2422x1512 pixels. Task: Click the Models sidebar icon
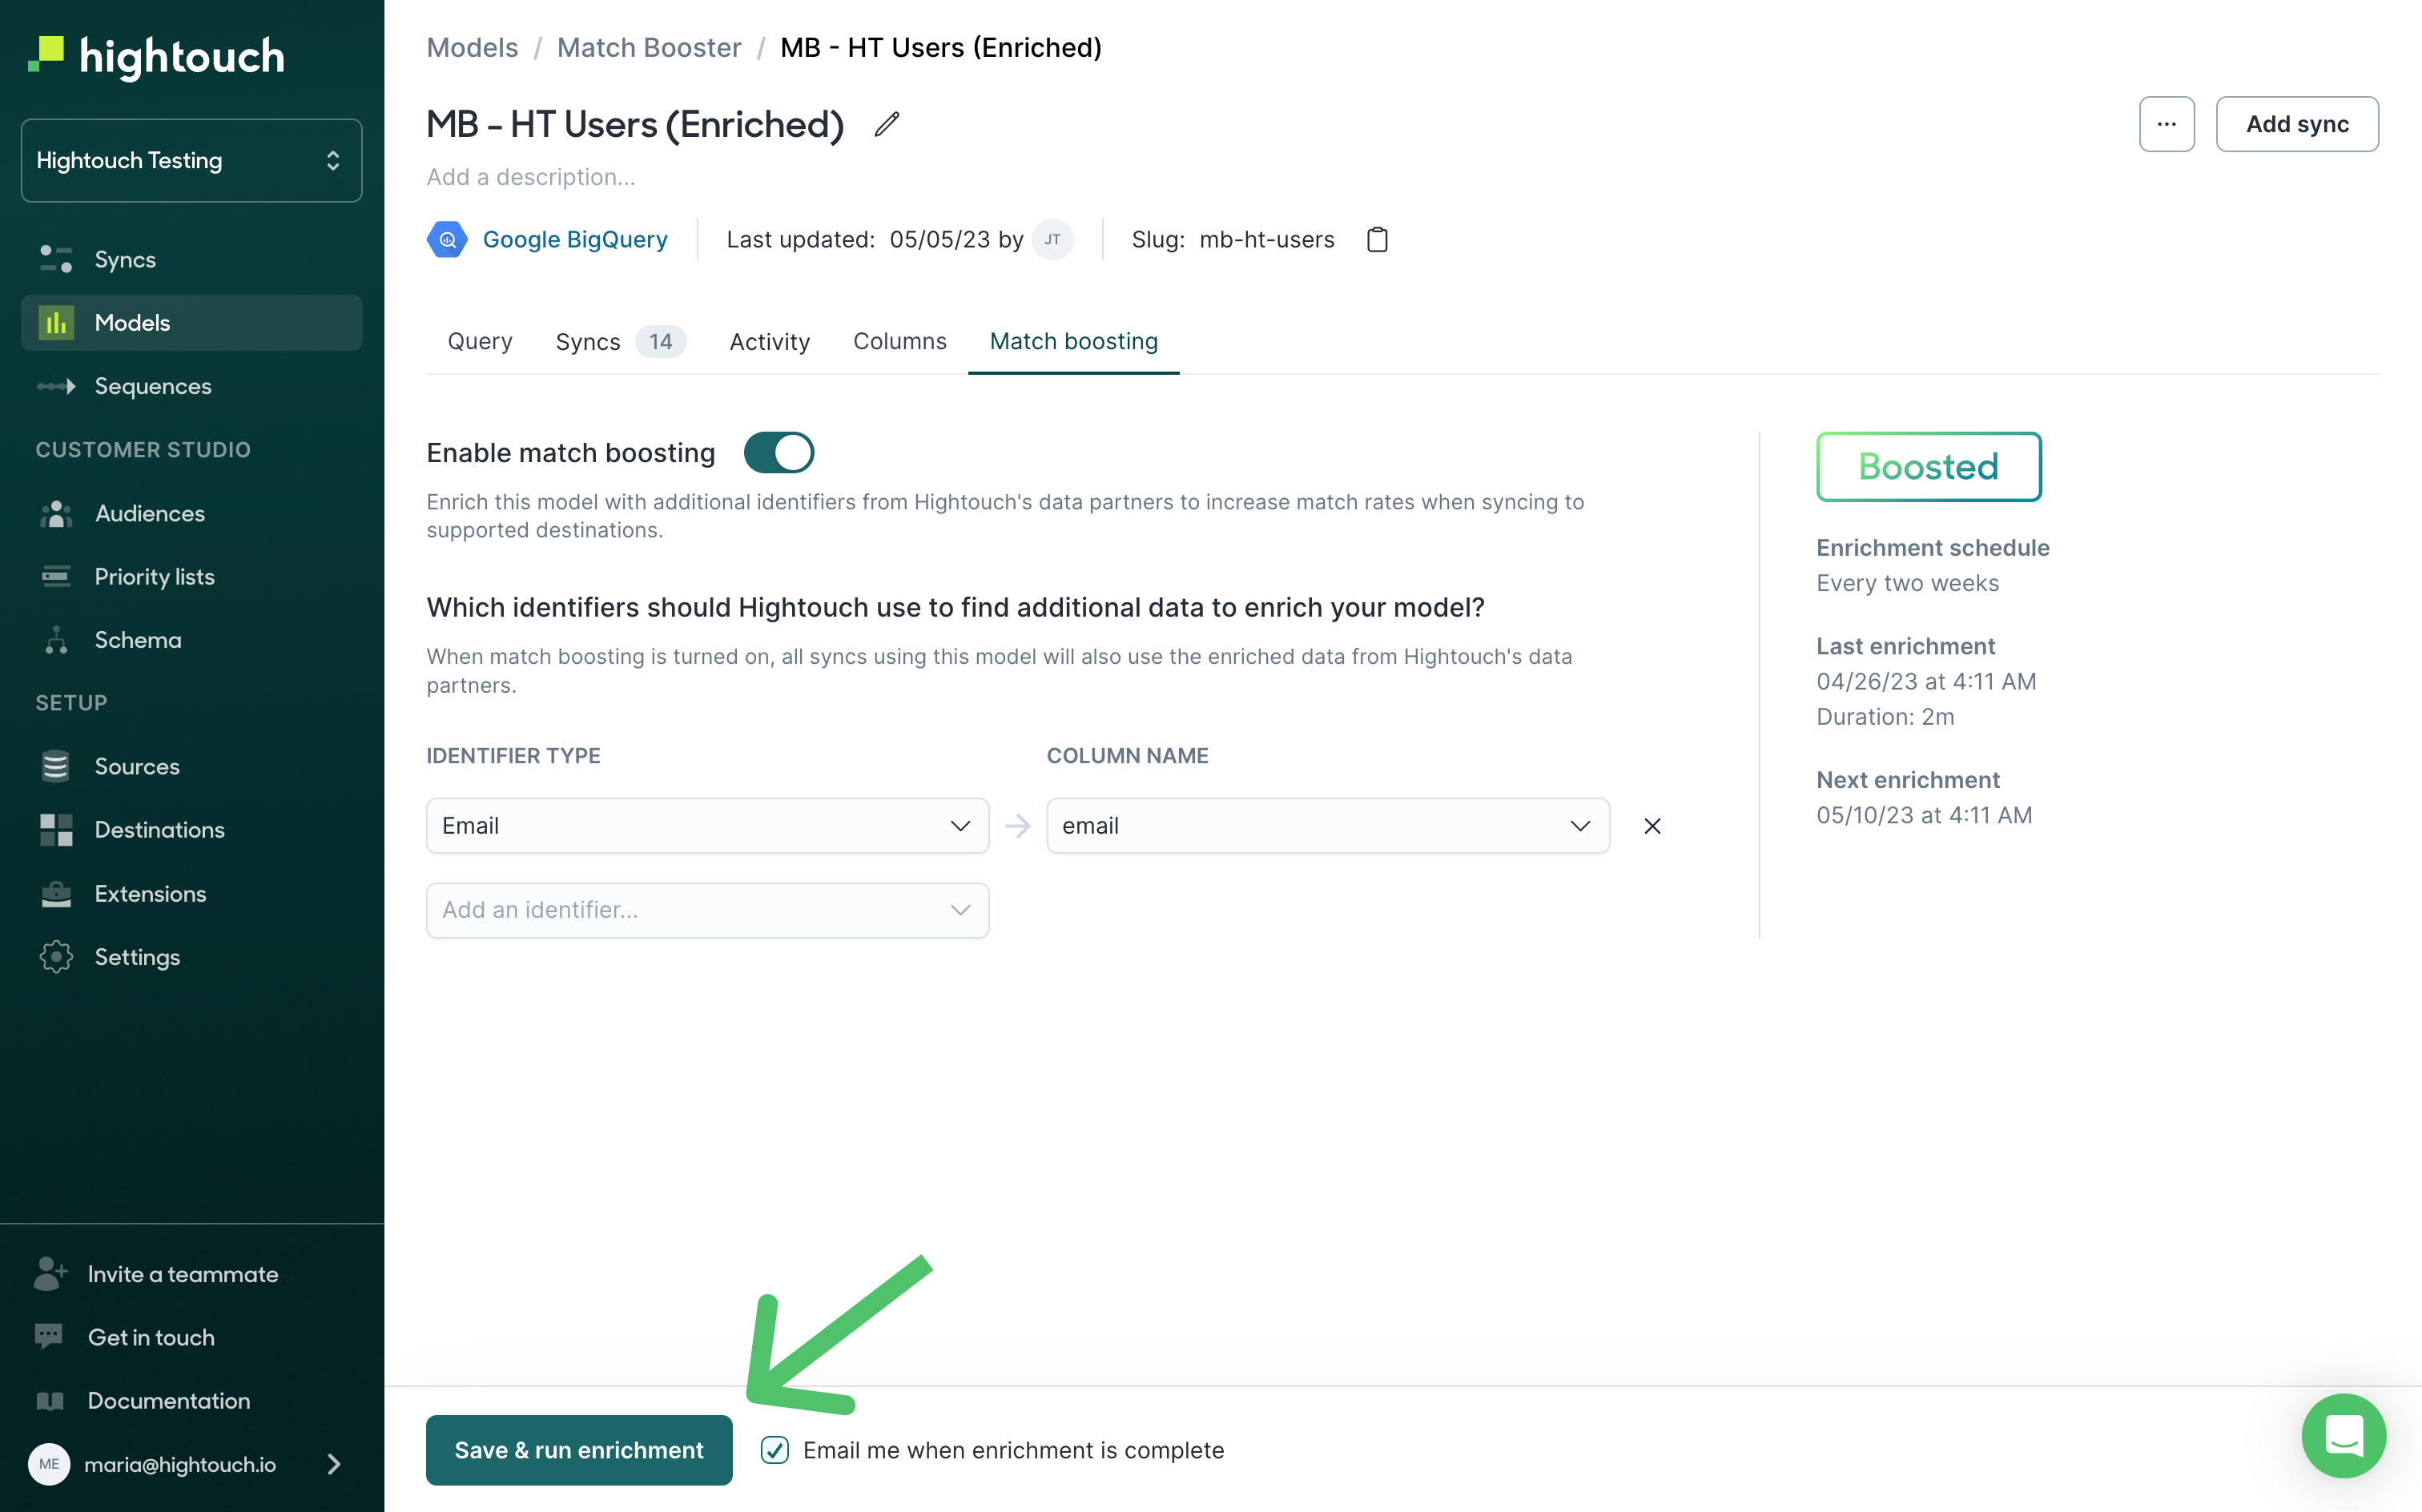point(56,320)
